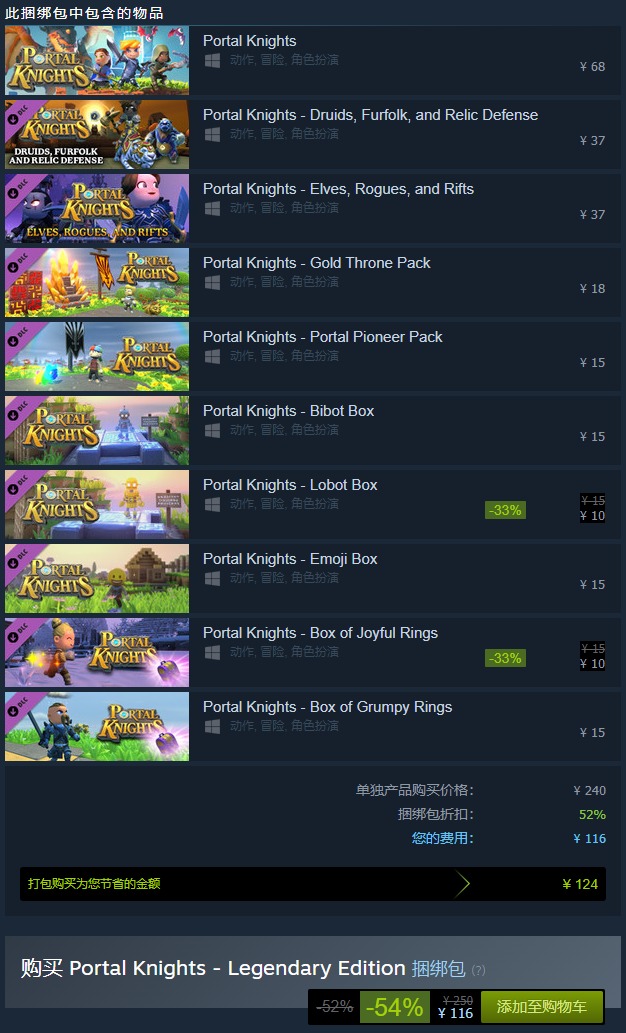Click Windows icon under Box of Grumpy Rings
The height and width of the screenshot is (1033, 626).
(212, 726)
